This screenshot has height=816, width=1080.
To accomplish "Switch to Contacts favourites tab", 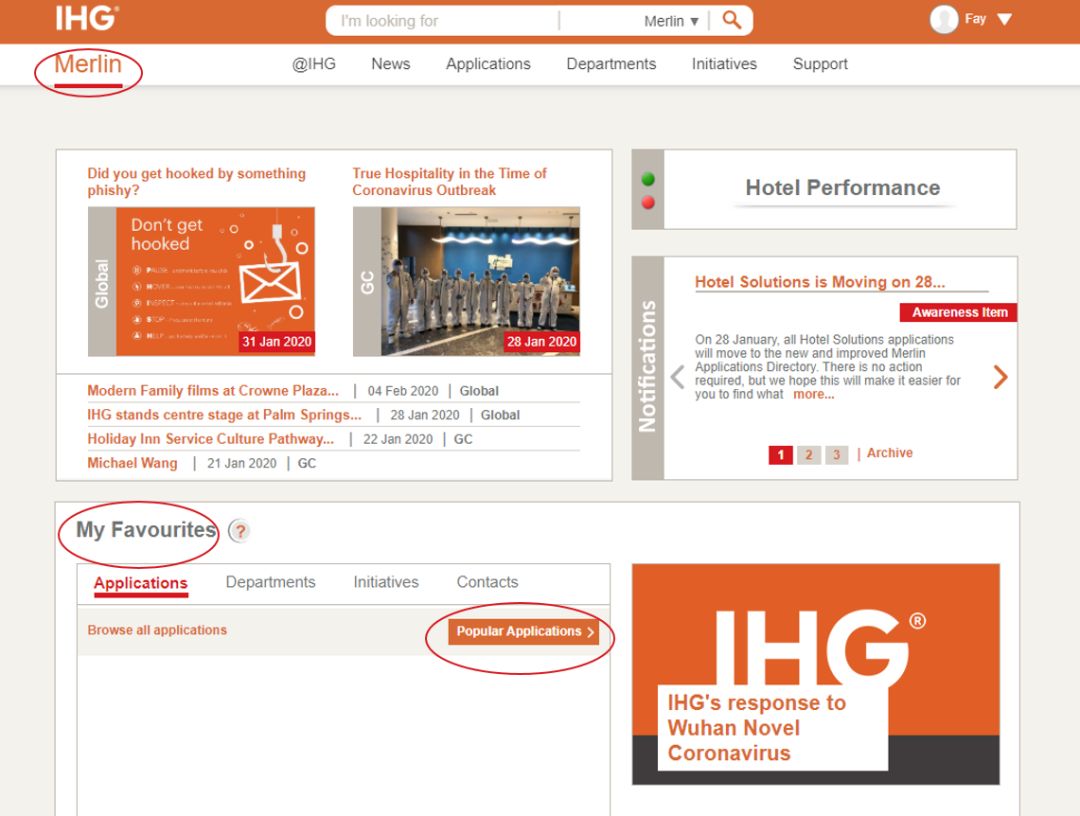I will [x=487, y=582].
